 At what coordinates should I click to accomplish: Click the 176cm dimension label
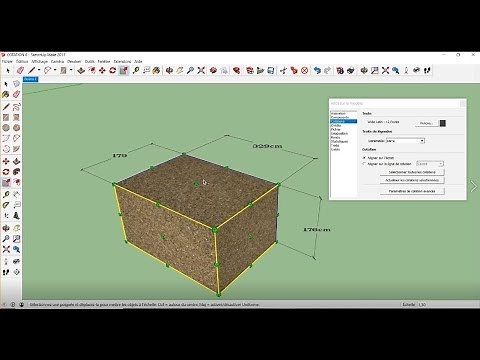pyautogui.click(x=316, y=229)
